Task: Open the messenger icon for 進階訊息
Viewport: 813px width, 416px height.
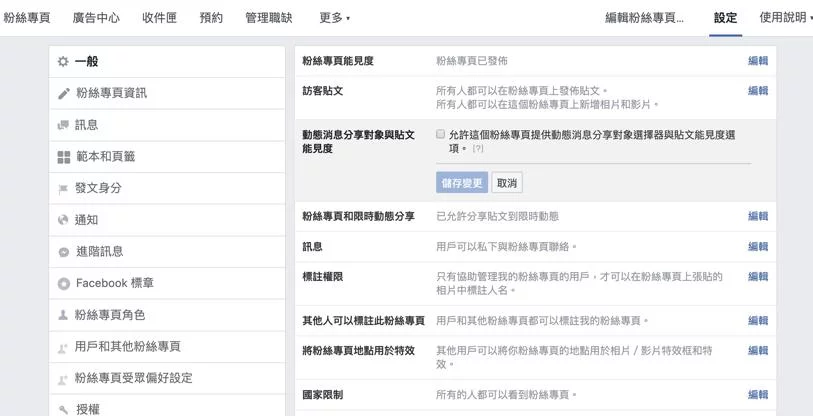Action: pos(64,252)
